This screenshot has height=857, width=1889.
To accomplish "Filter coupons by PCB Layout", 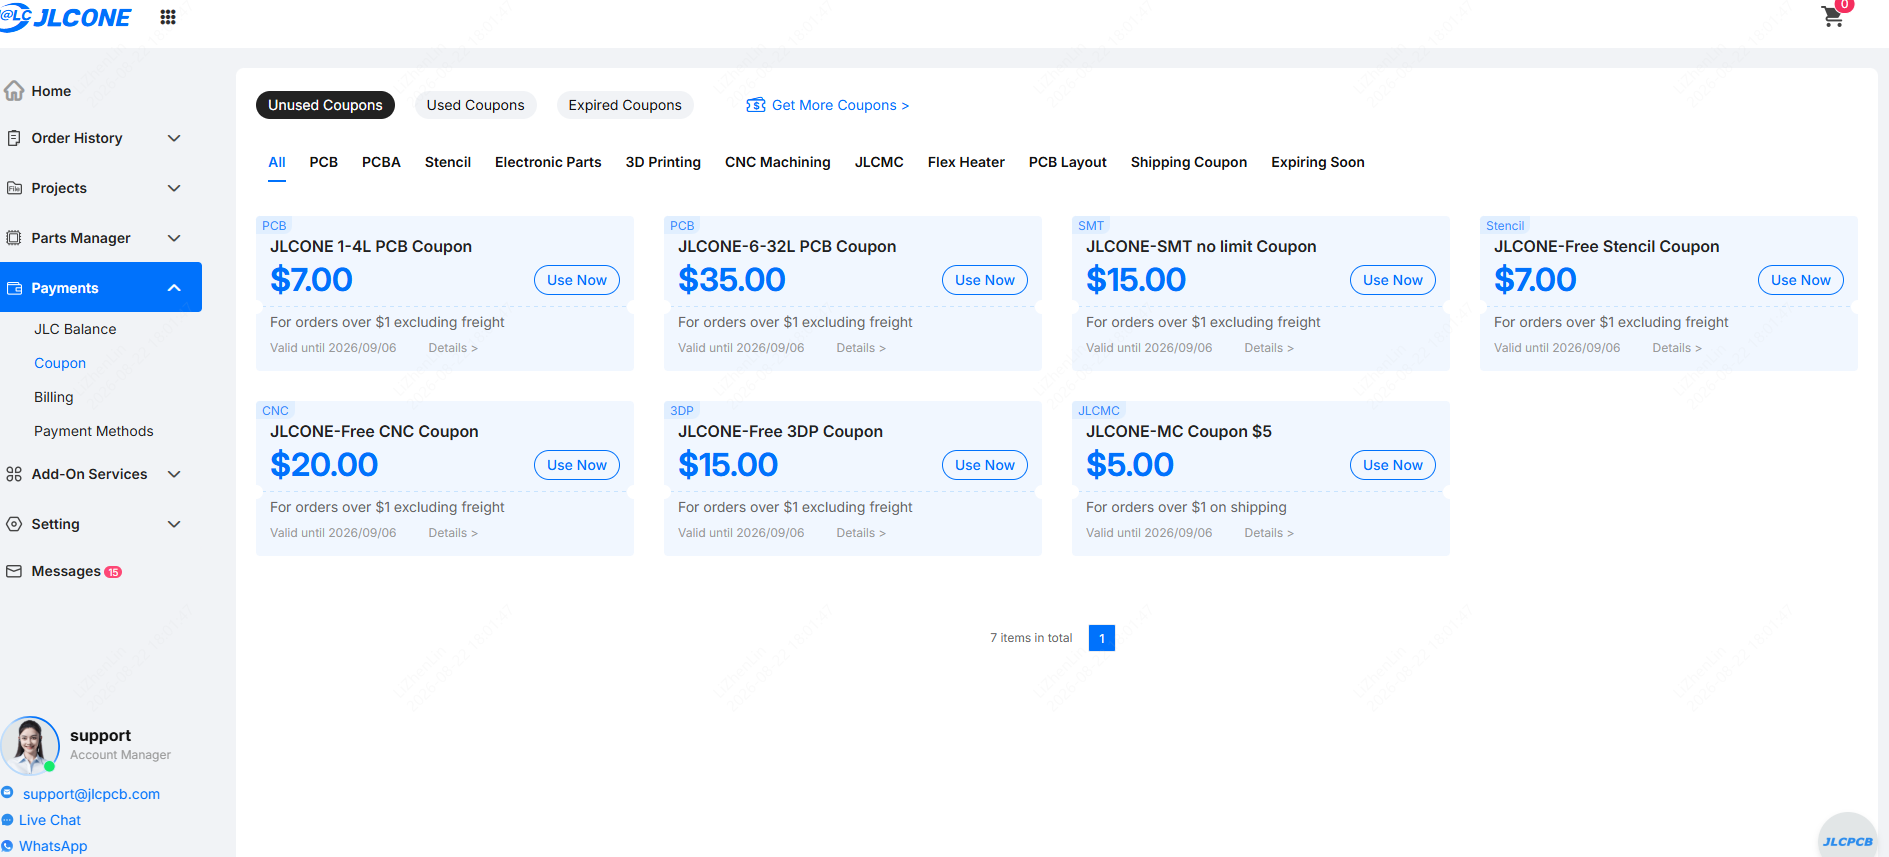I will (1068, 162).
